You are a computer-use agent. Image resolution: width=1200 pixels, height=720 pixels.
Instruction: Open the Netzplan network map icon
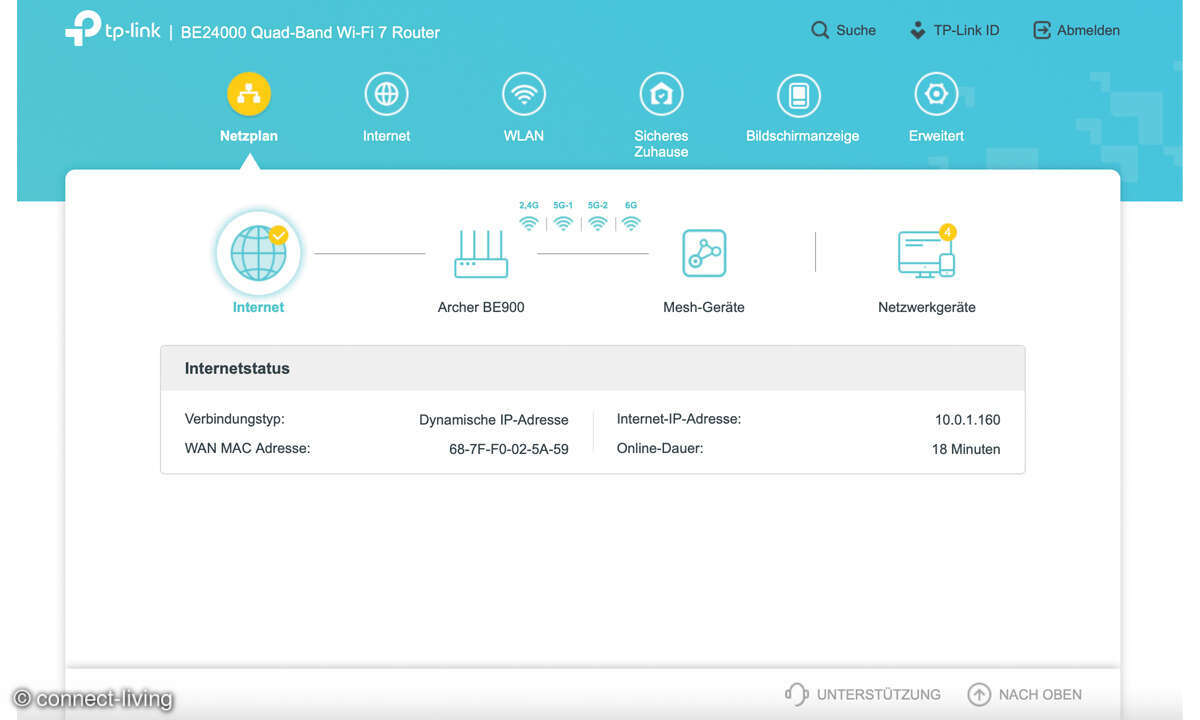pyautogui.click(x=249, y=95)
